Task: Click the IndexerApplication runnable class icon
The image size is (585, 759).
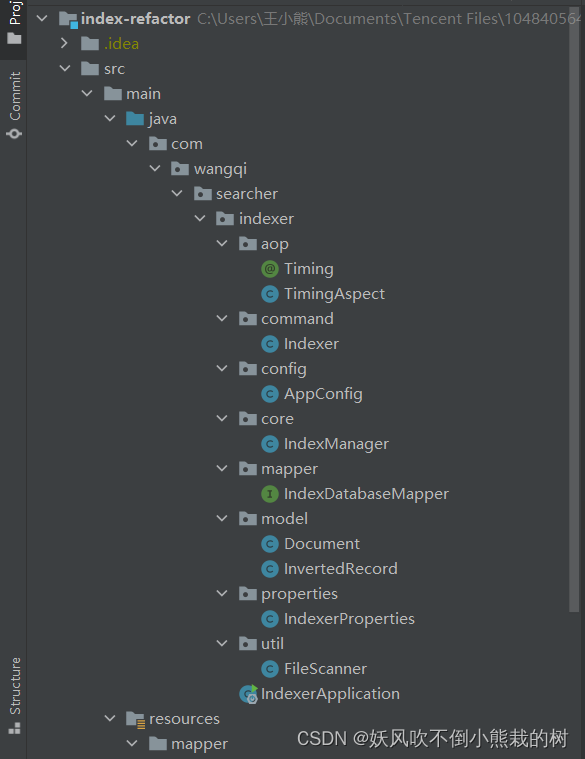Action: (249, 694)
